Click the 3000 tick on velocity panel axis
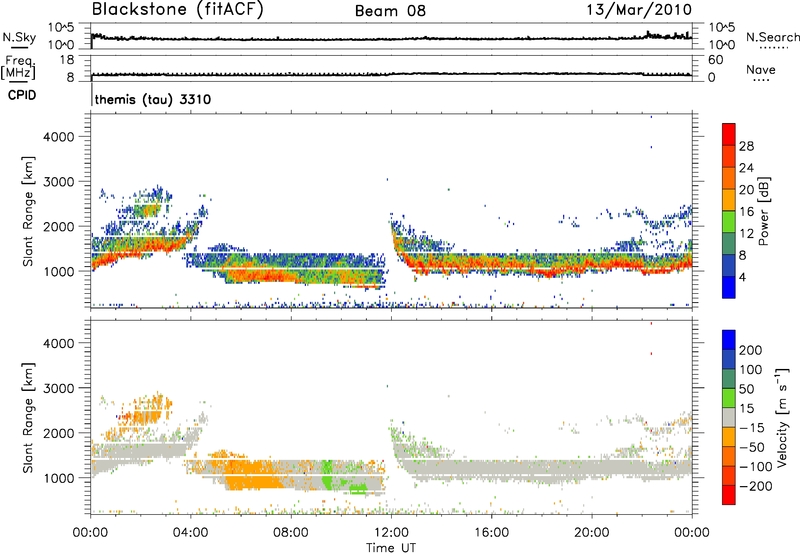The width and height of the screenshot is (800, 554). pos(58,388)
